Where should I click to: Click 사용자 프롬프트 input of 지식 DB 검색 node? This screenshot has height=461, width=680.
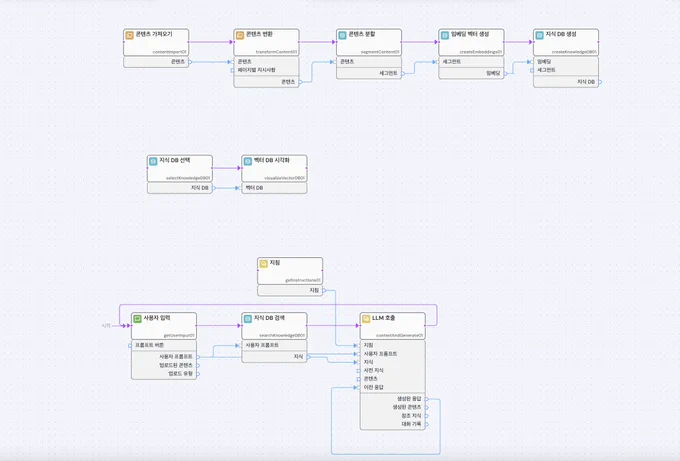274,346
